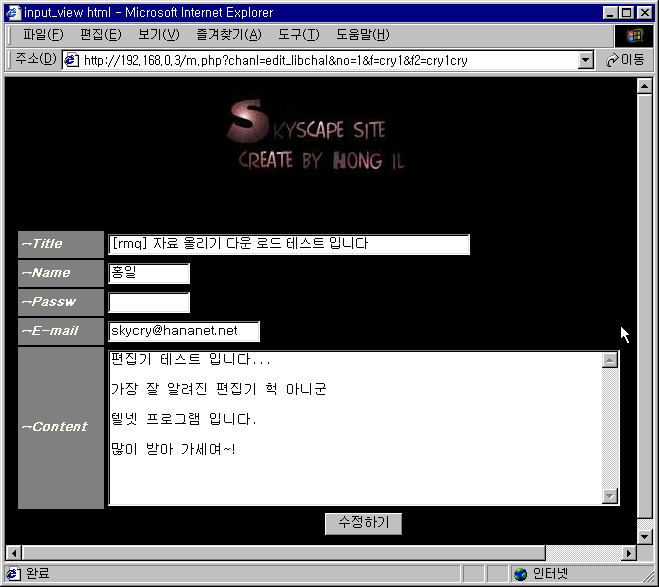Click the horizontal scroll left arrow
Image resolution: width=659 pixels, height=587 pixels.
(x=14, y=553)
